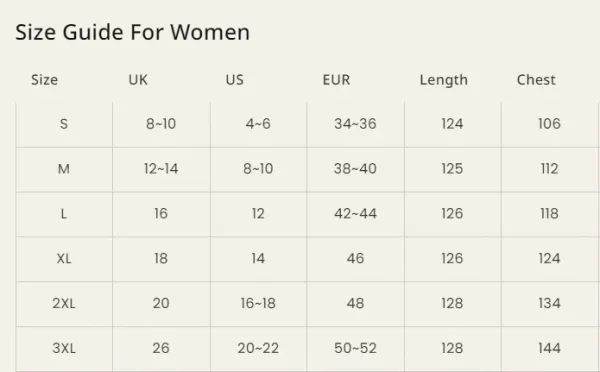The width and height of the screenshot is (600, 372).
Task: Click the Size column header
Action: 44,80
